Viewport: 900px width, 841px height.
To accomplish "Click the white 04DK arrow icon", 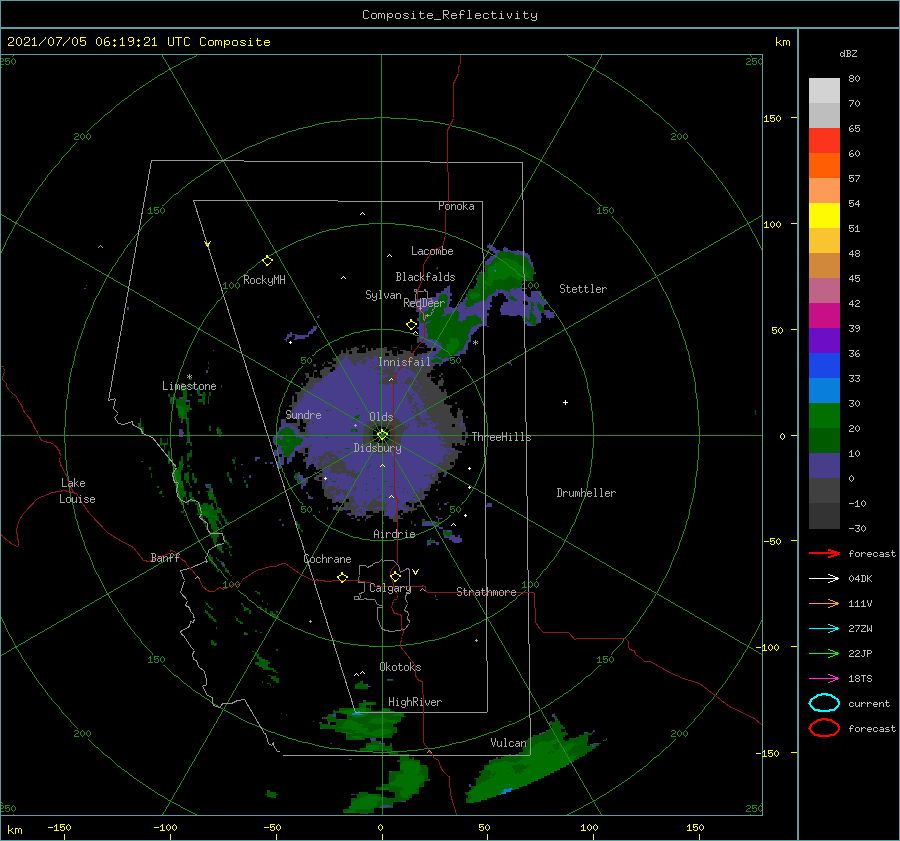I will point(824,578).
